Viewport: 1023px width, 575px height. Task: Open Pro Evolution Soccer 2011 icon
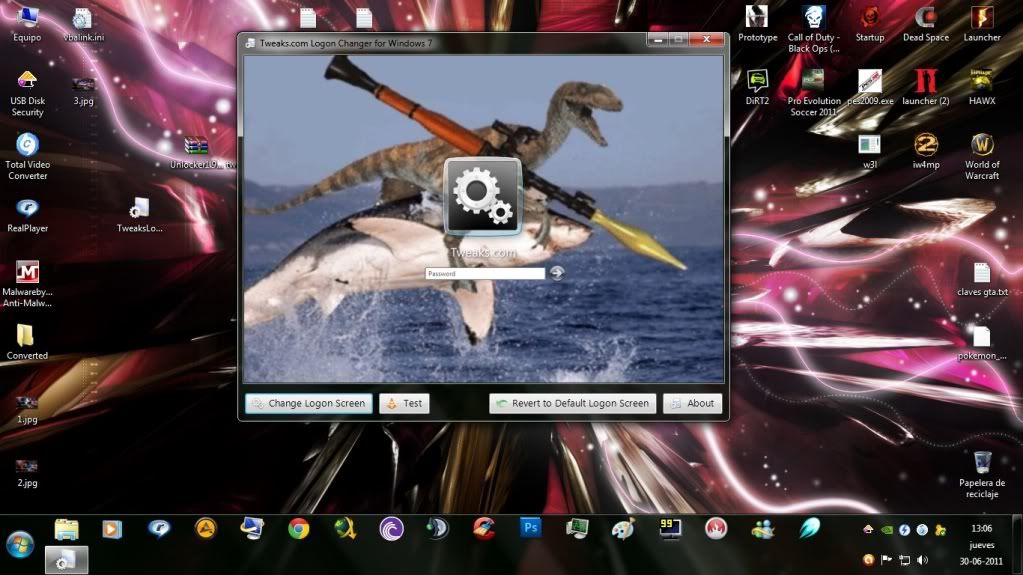(x=814, y=93)
